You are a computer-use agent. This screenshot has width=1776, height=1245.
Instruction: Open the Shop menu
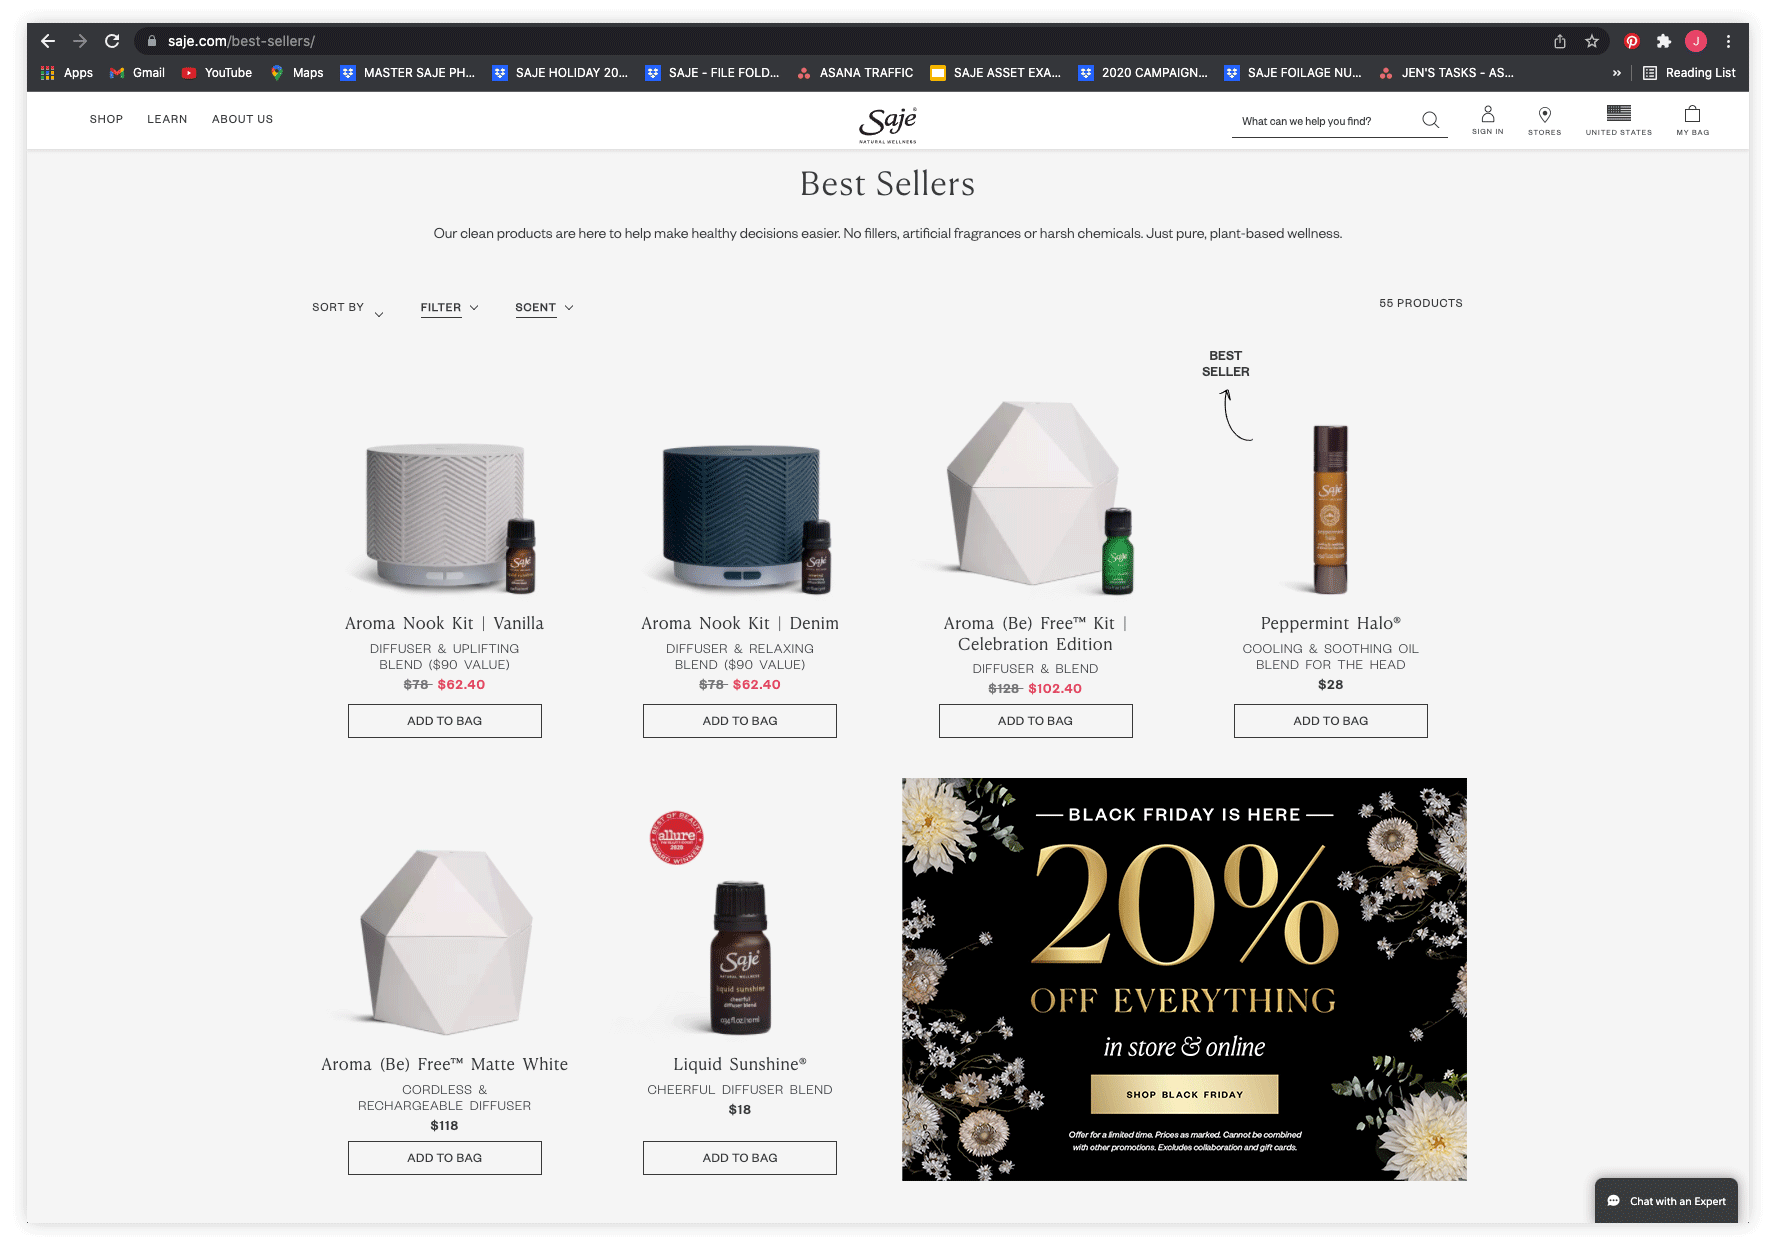click(x=106, y=119)
